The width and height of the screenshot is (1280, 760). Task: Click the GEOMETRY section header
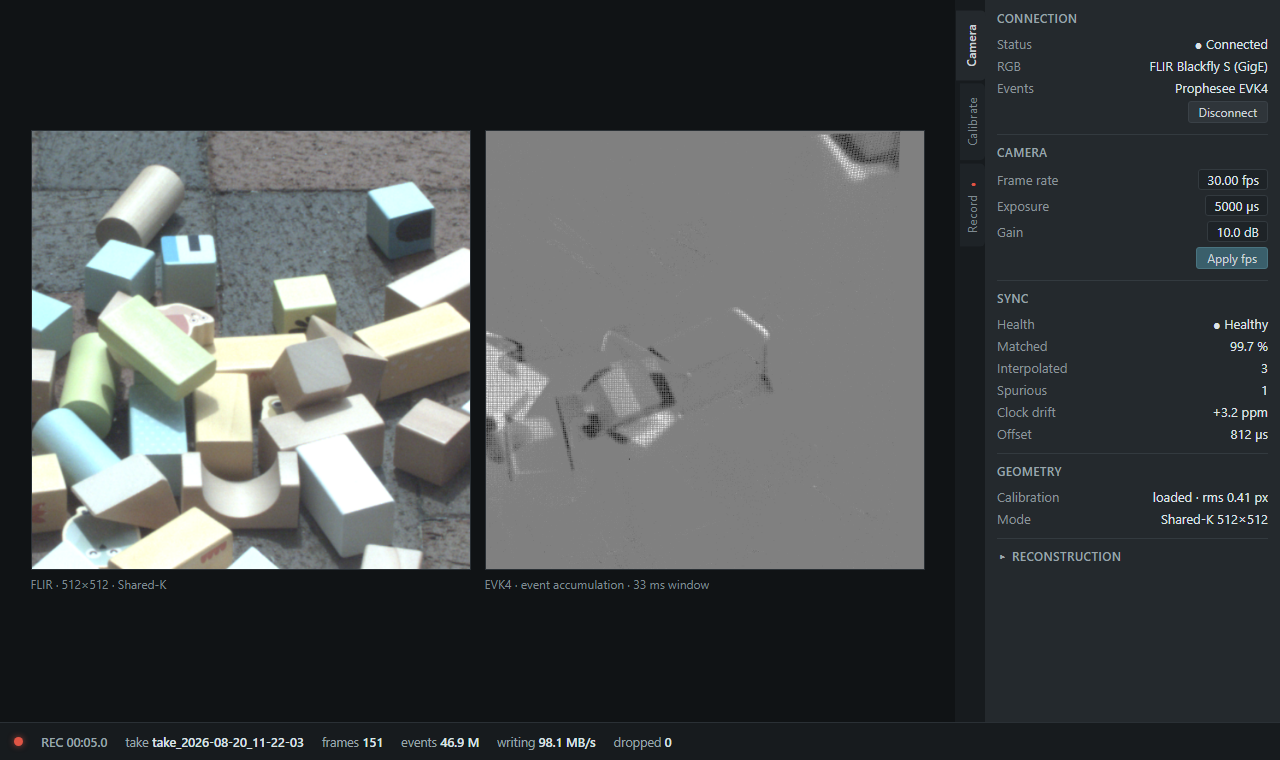(x=1029, y=472)
